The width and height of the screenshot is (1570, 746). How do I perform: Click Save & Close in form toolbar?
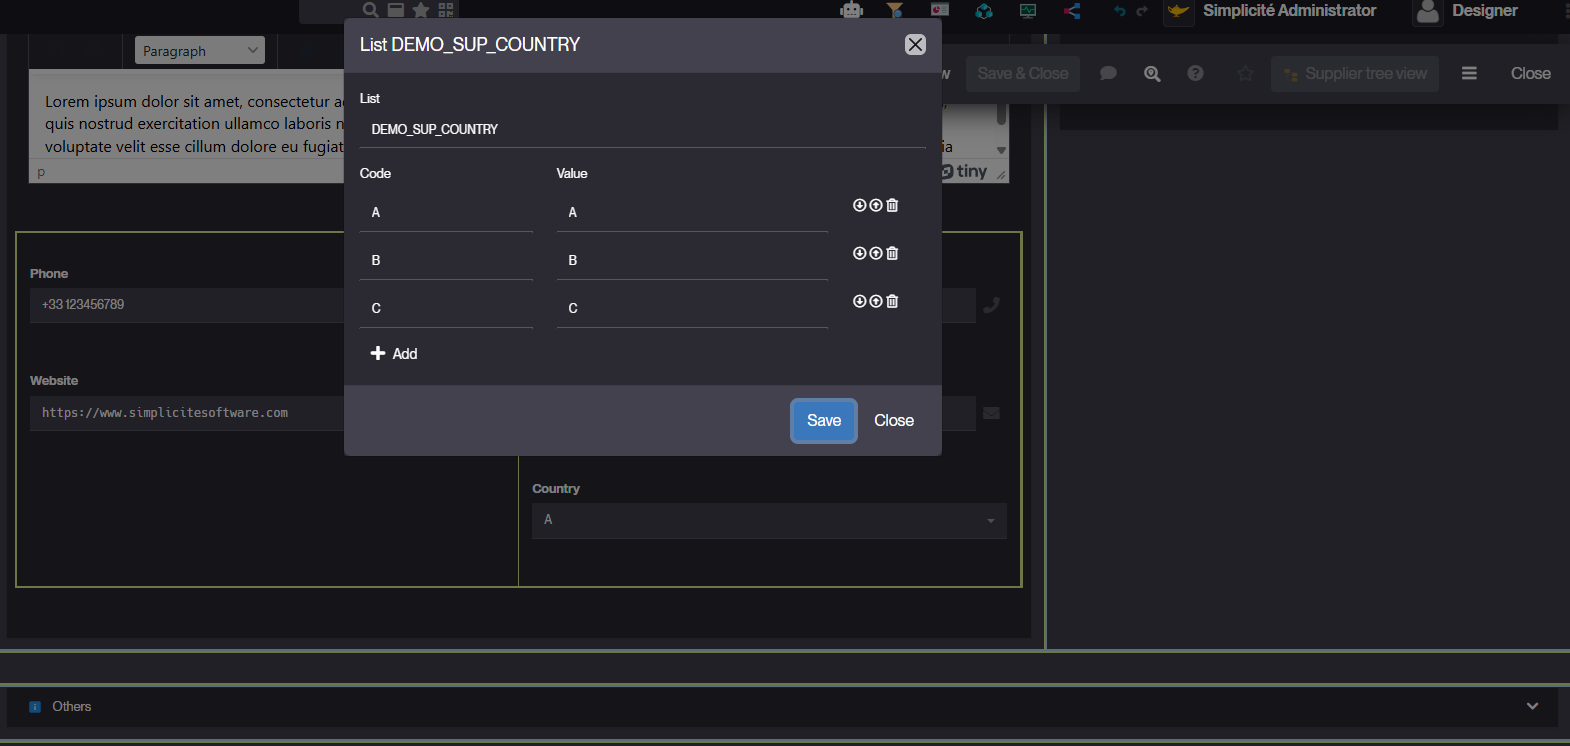pyautogui.click(x=1023, y=73)
